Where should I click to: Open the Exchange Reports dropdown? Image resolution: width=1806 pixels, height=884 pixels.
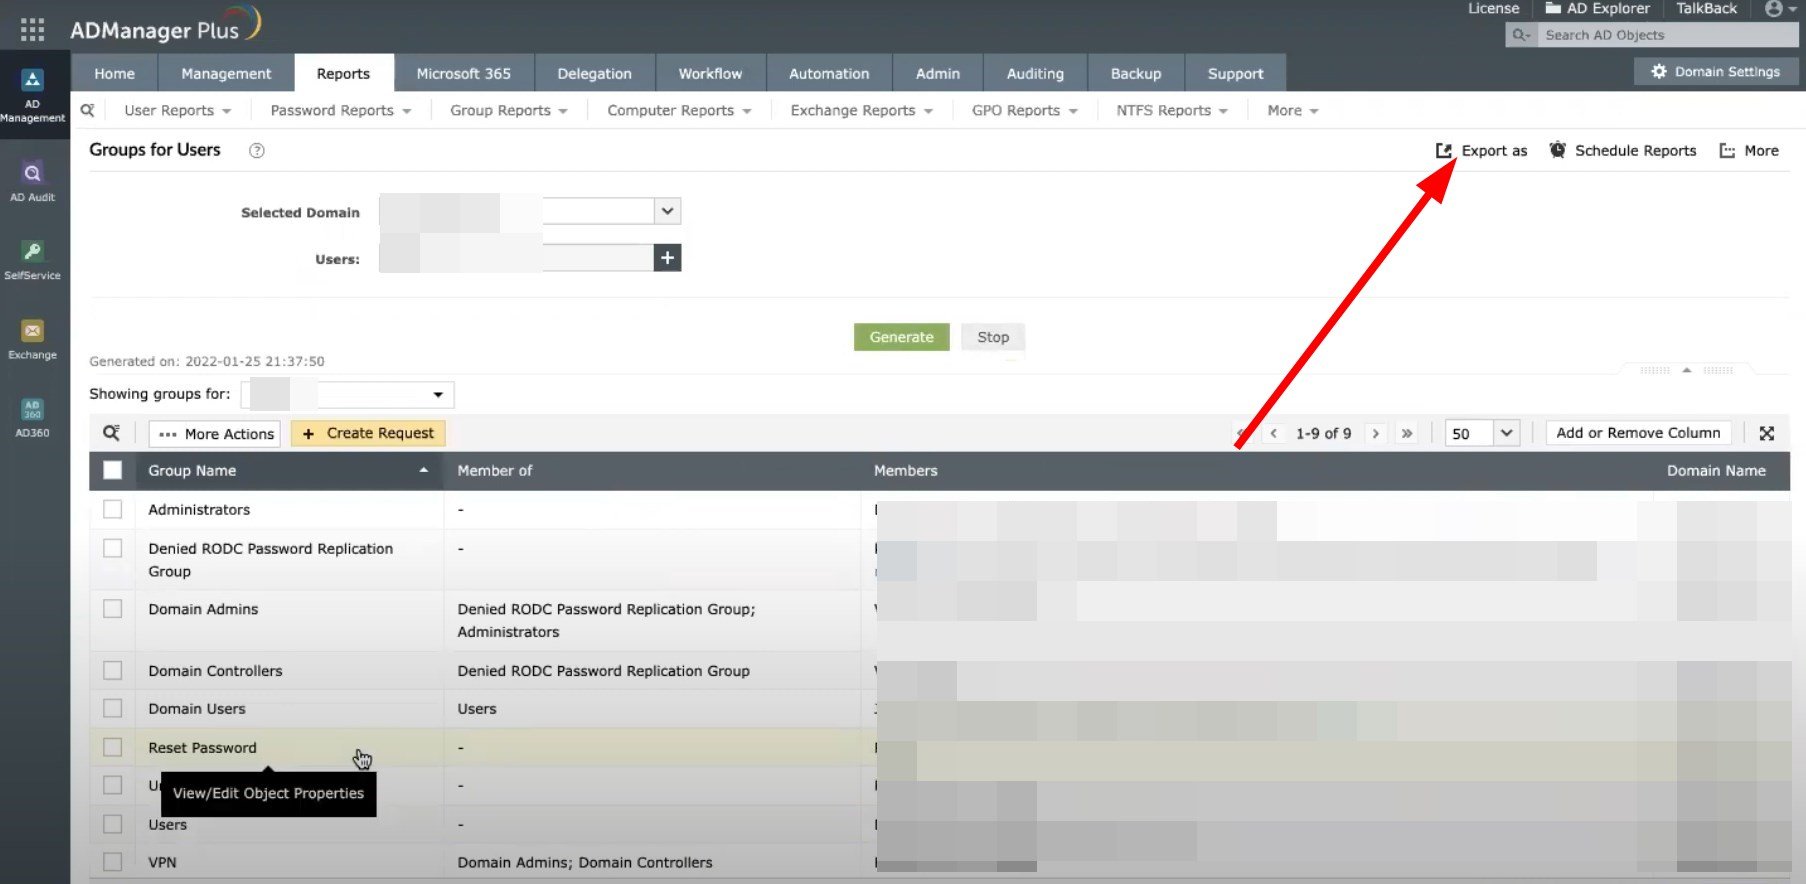861,110
